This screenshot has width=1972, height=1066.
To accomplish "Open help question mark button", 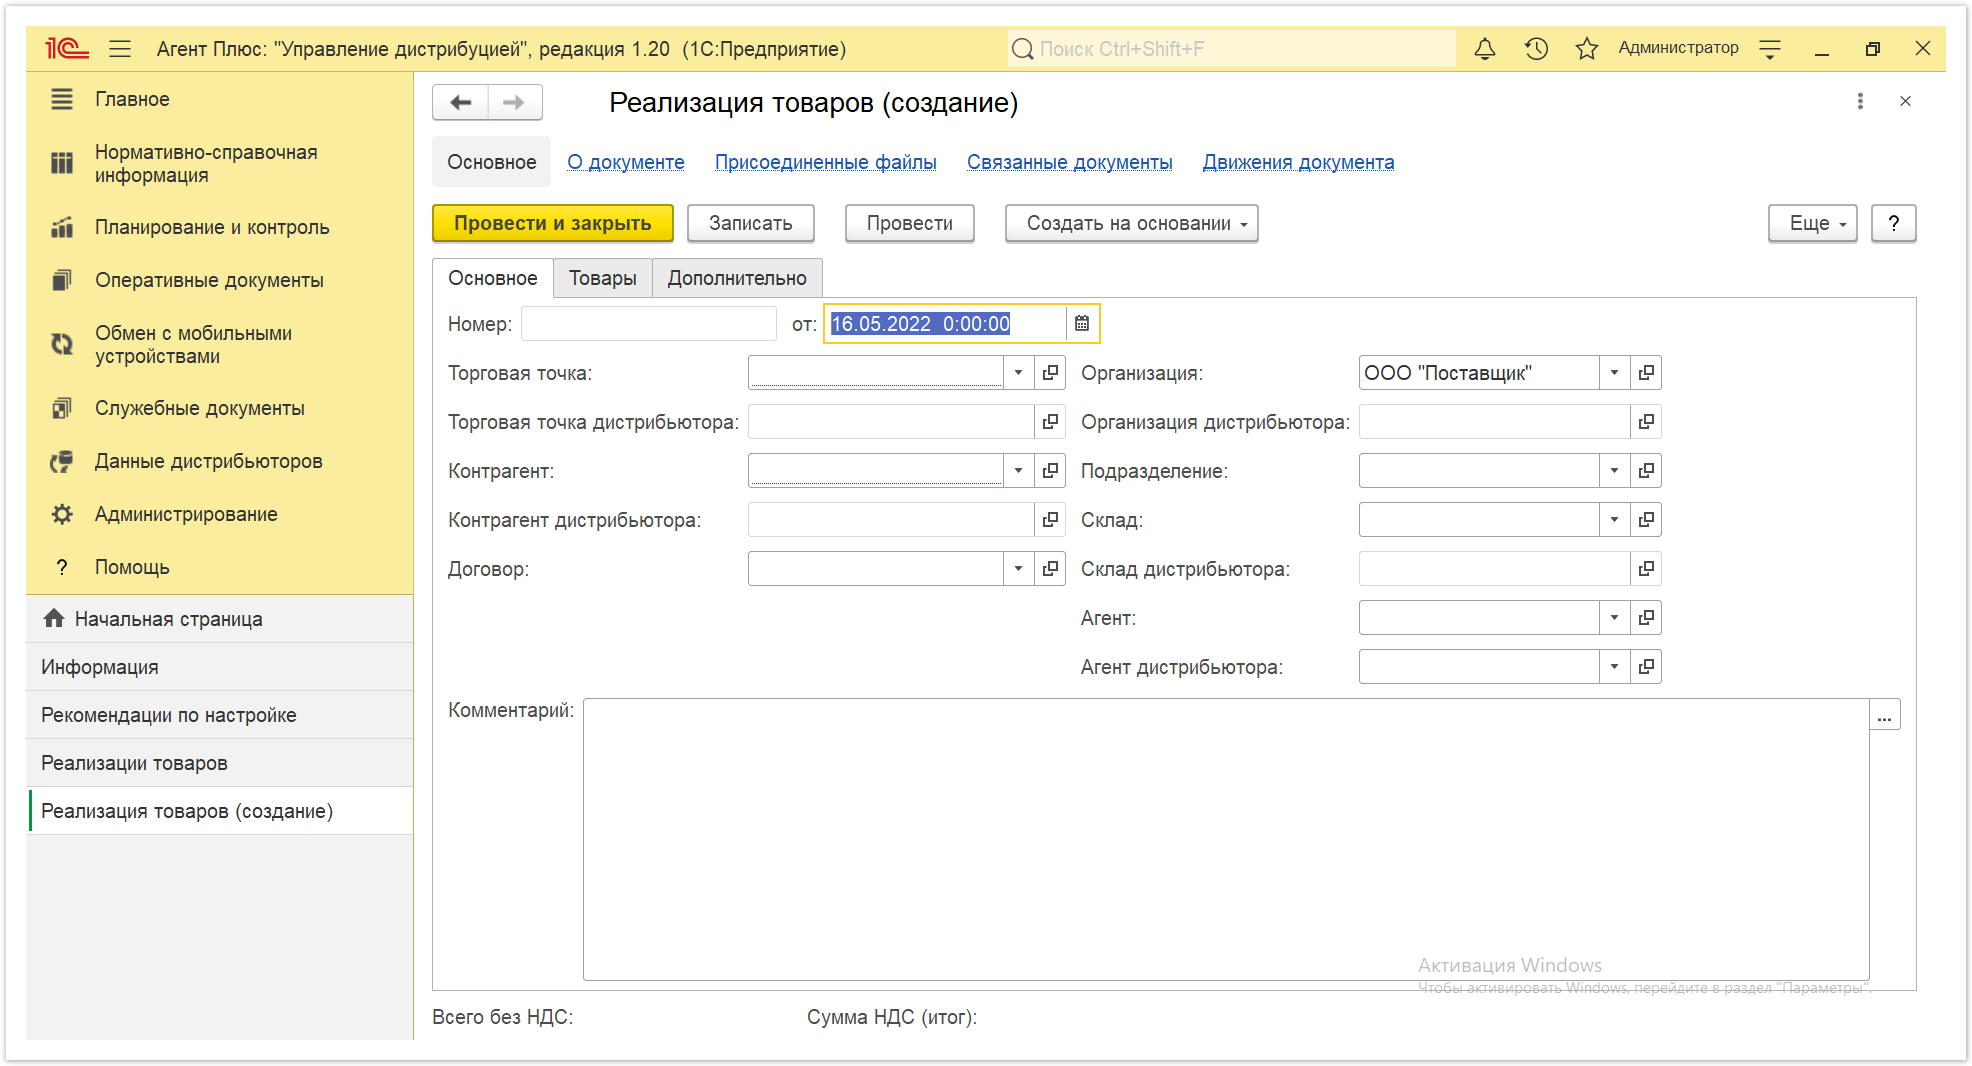I will tap(1893, 223).
